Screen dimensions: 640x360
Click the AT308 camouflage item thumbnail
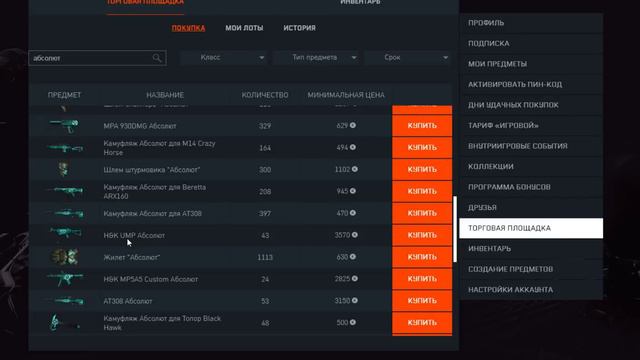(x=67, y=213)
